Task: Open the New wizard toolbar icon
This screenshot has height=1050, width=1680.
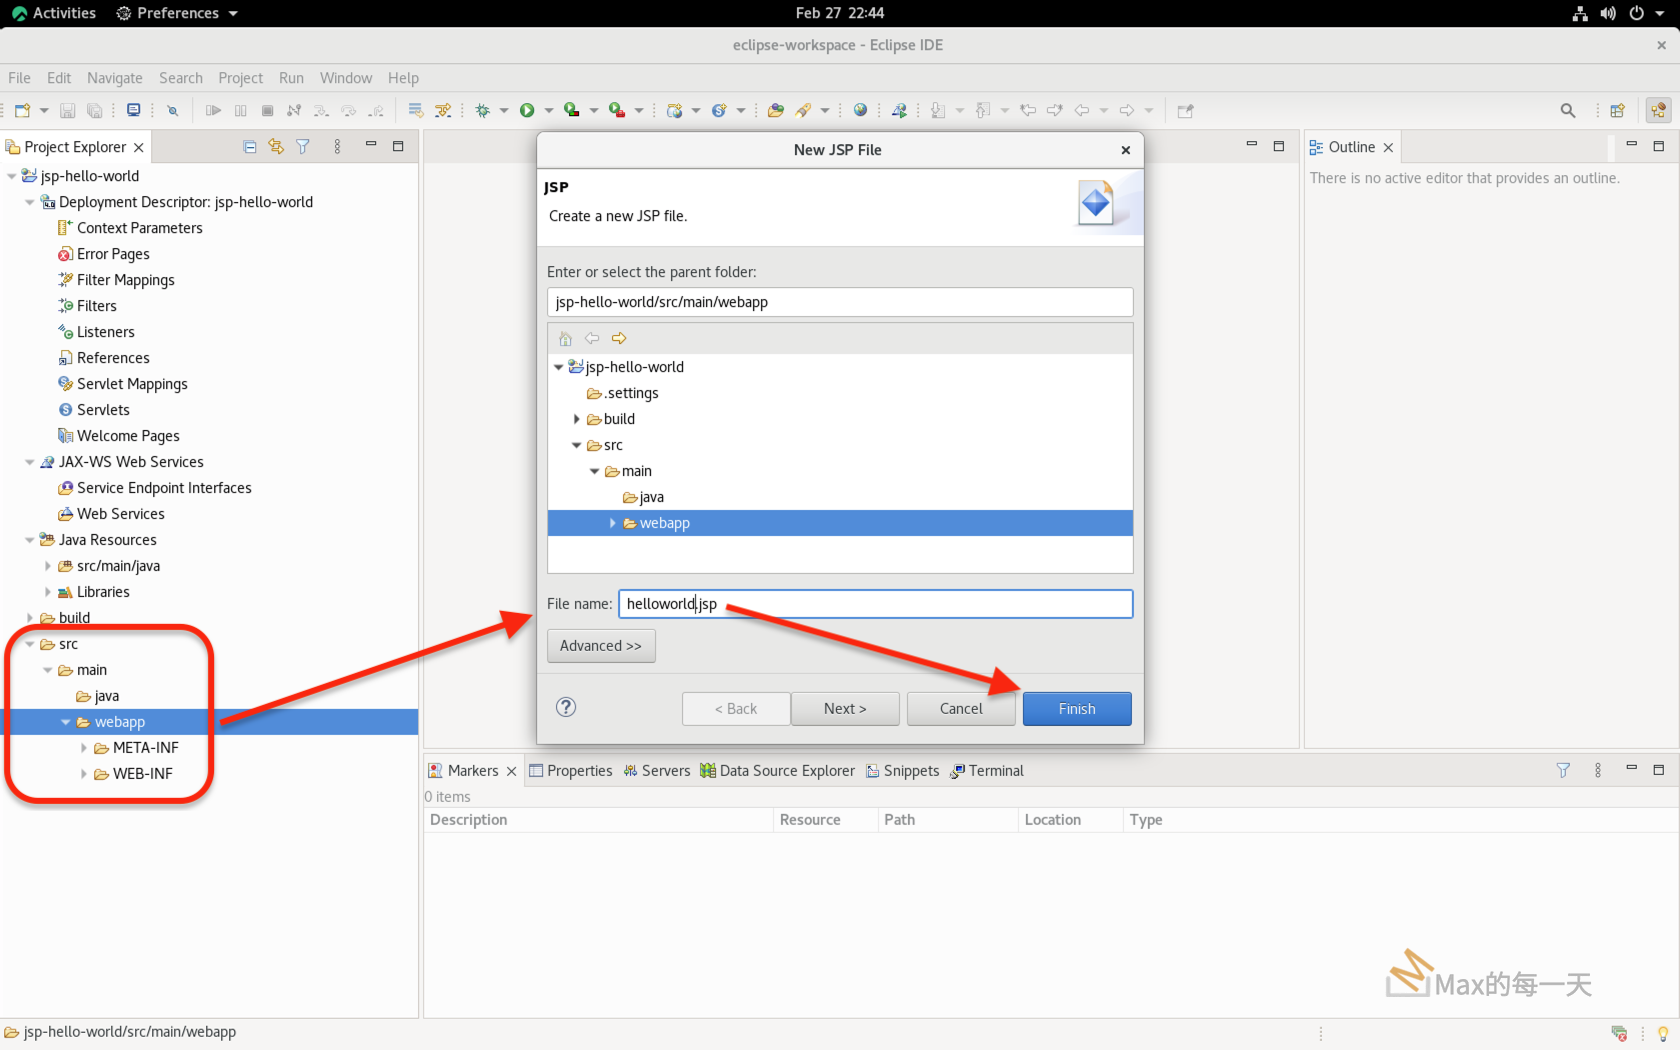Action: pyautogui.click(x=20, y=110)
